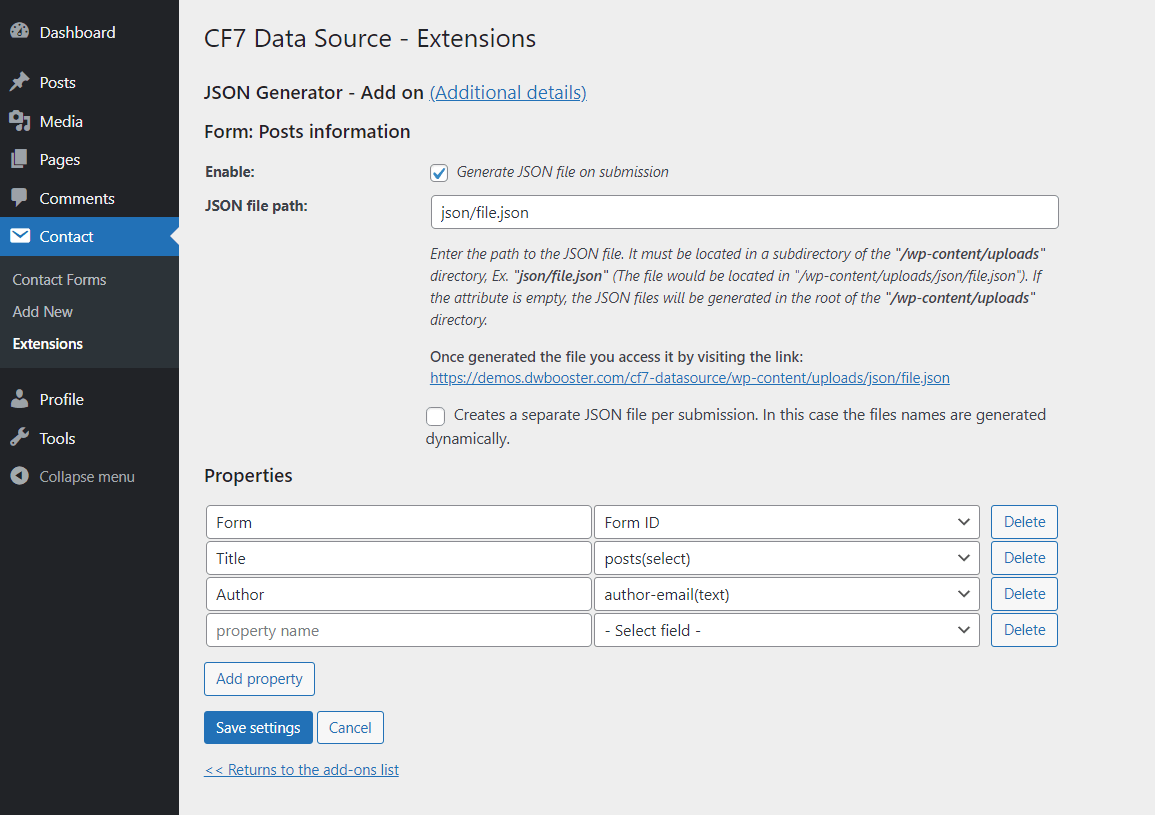Click the Tools wrench icon
The height and width of the screenshot is (815, 1155).
(19, 438)
